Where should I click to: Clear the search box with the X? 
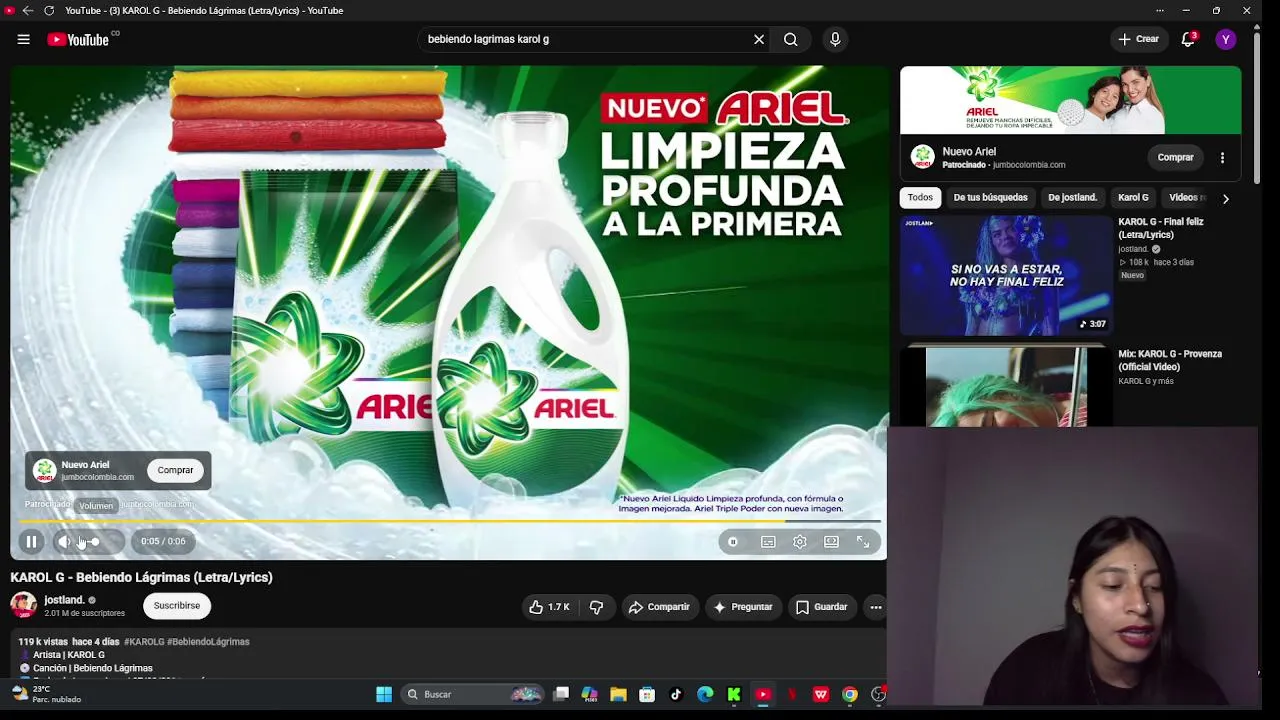tap(759, 39)
